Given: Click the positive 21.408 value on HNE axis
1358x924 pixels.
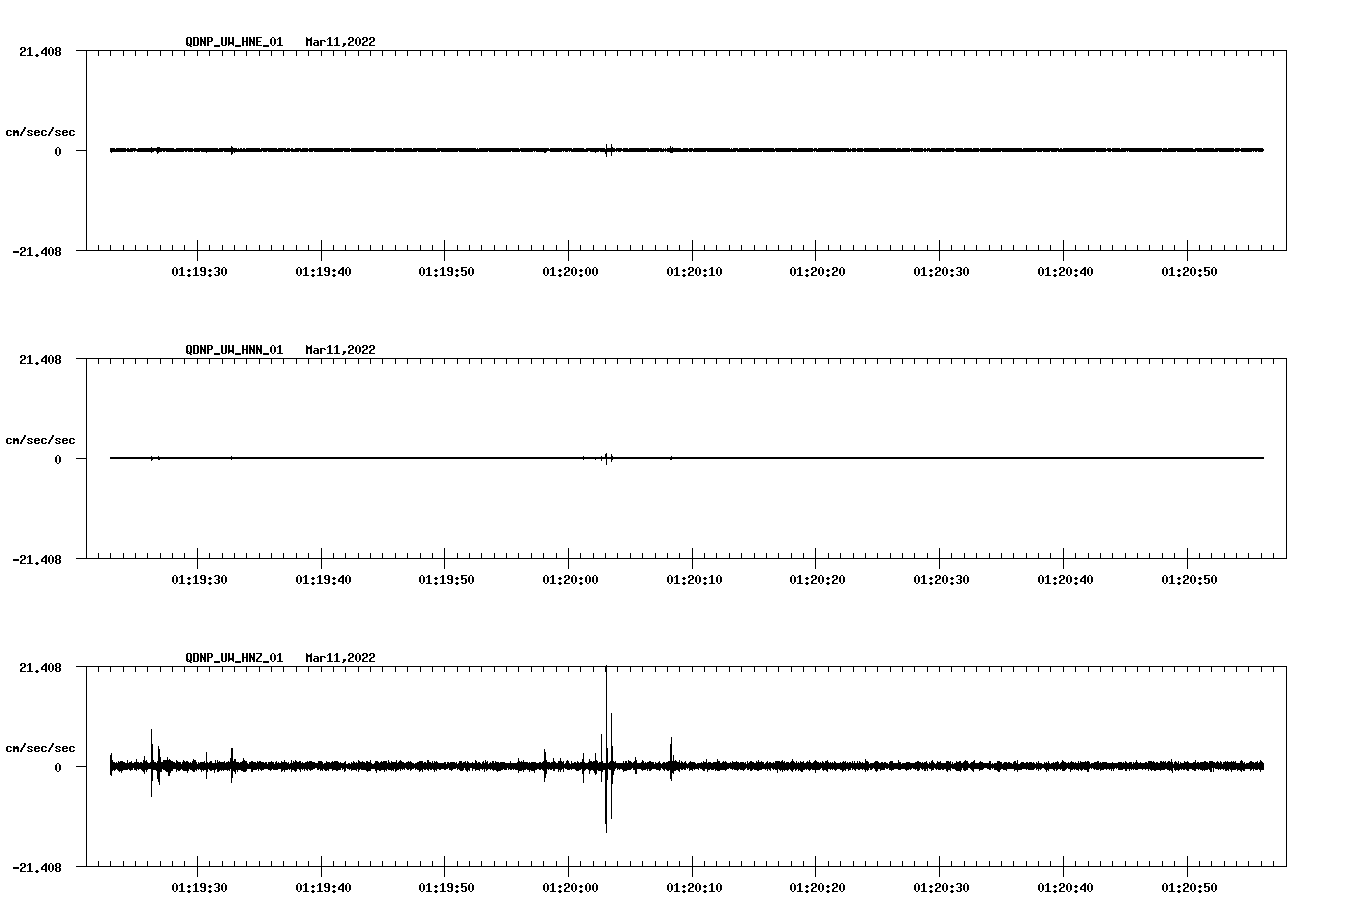Looking at the screenshot, I should pyautogui.click(x=40, y=51).
